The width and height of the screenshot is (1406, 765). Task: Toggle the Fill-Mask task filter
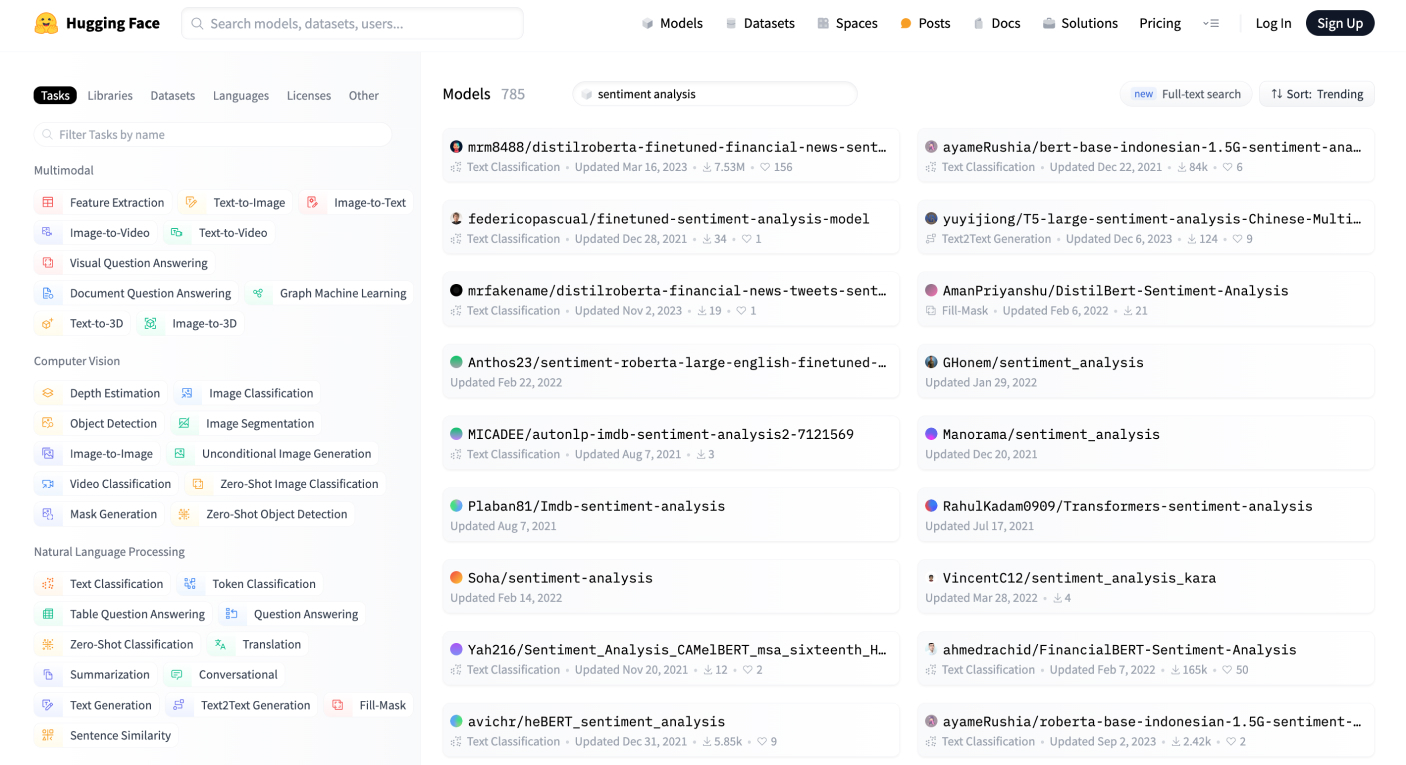click(x=370, y=705)
